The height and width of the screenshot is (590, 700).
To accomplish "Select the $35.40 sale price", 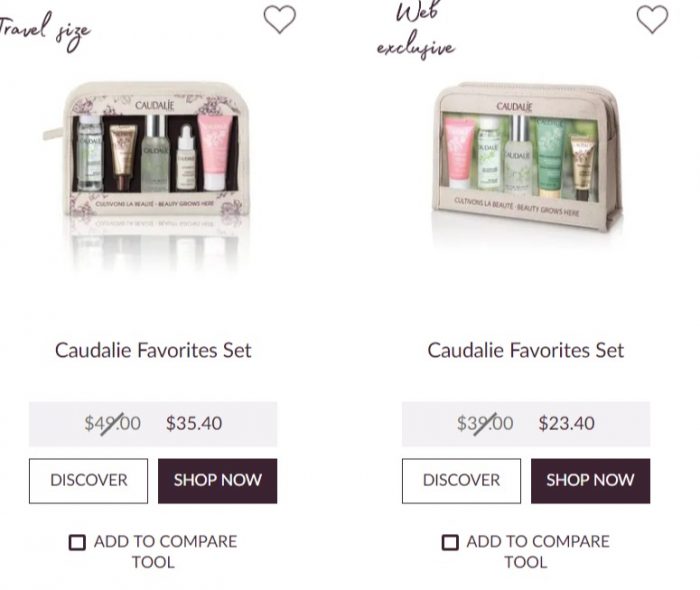I will click(194, 423).
